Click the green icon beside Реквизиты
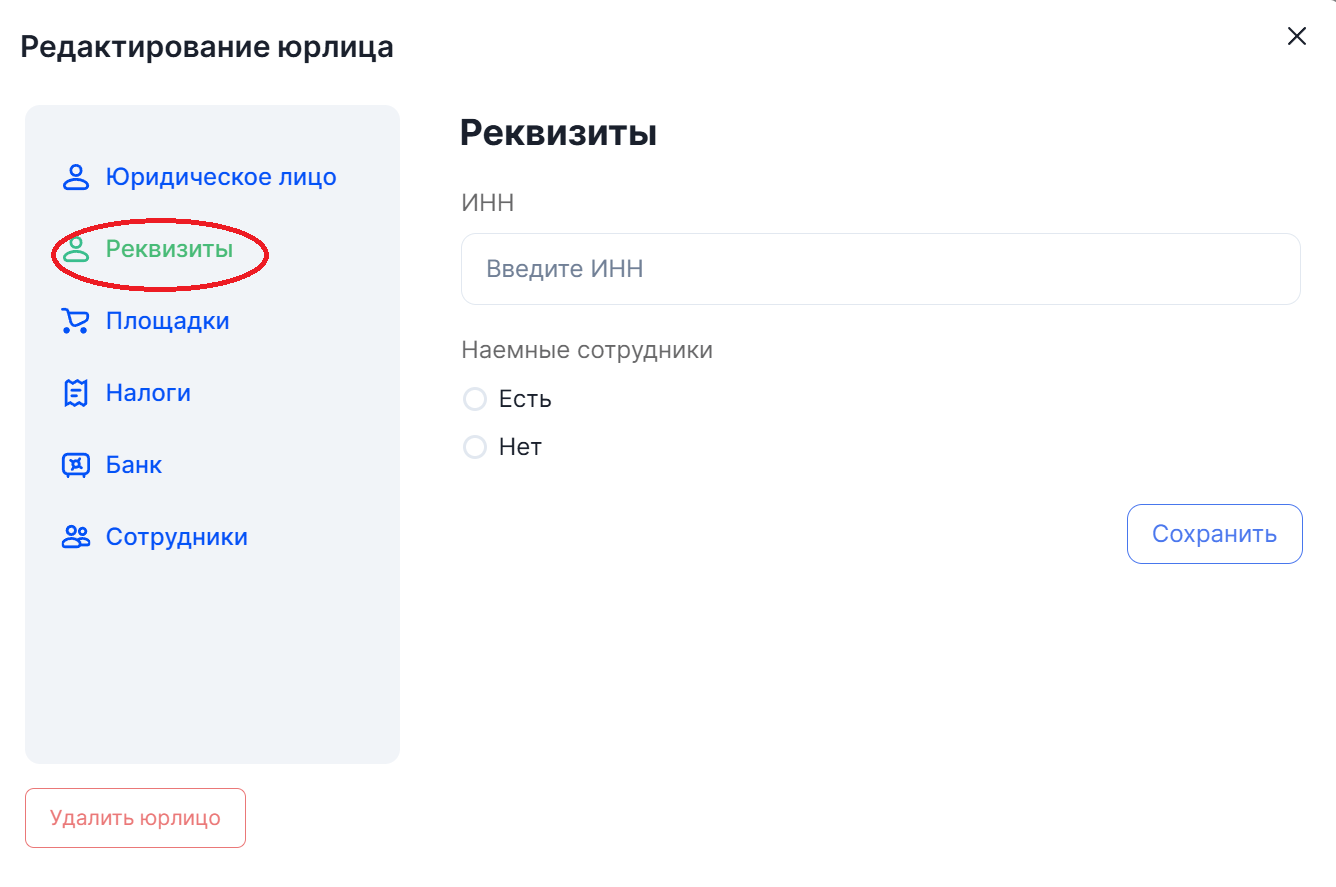 [76, 250]
